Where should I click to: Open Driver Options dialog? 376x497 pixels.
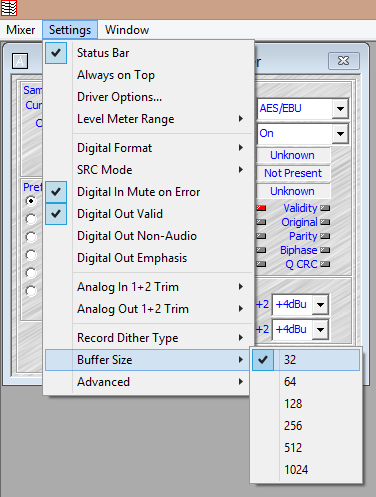(x=148, y=97)
